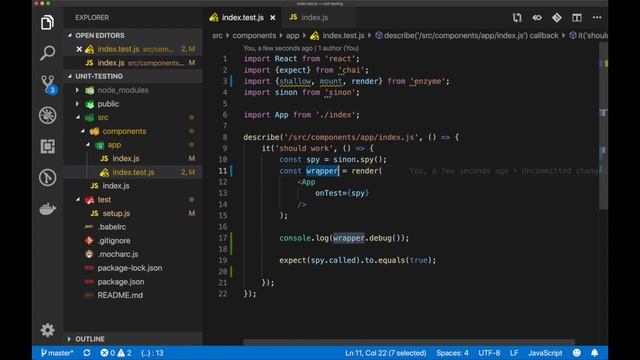Close index.test.js in Open Editors list
The width and height of the screenshot is (640, 360).
pos(79,49)
